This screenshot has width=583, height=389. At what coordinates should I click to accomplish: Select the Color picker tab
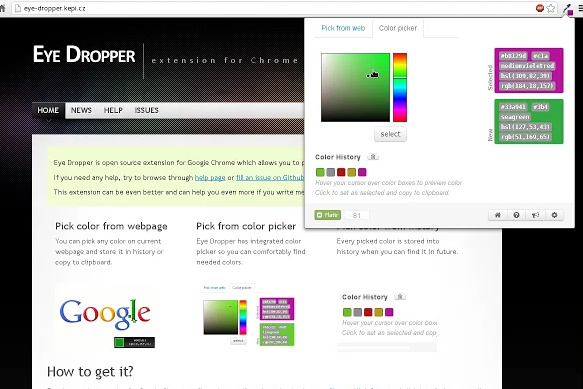pyautogui.click(x=398, y=28)
